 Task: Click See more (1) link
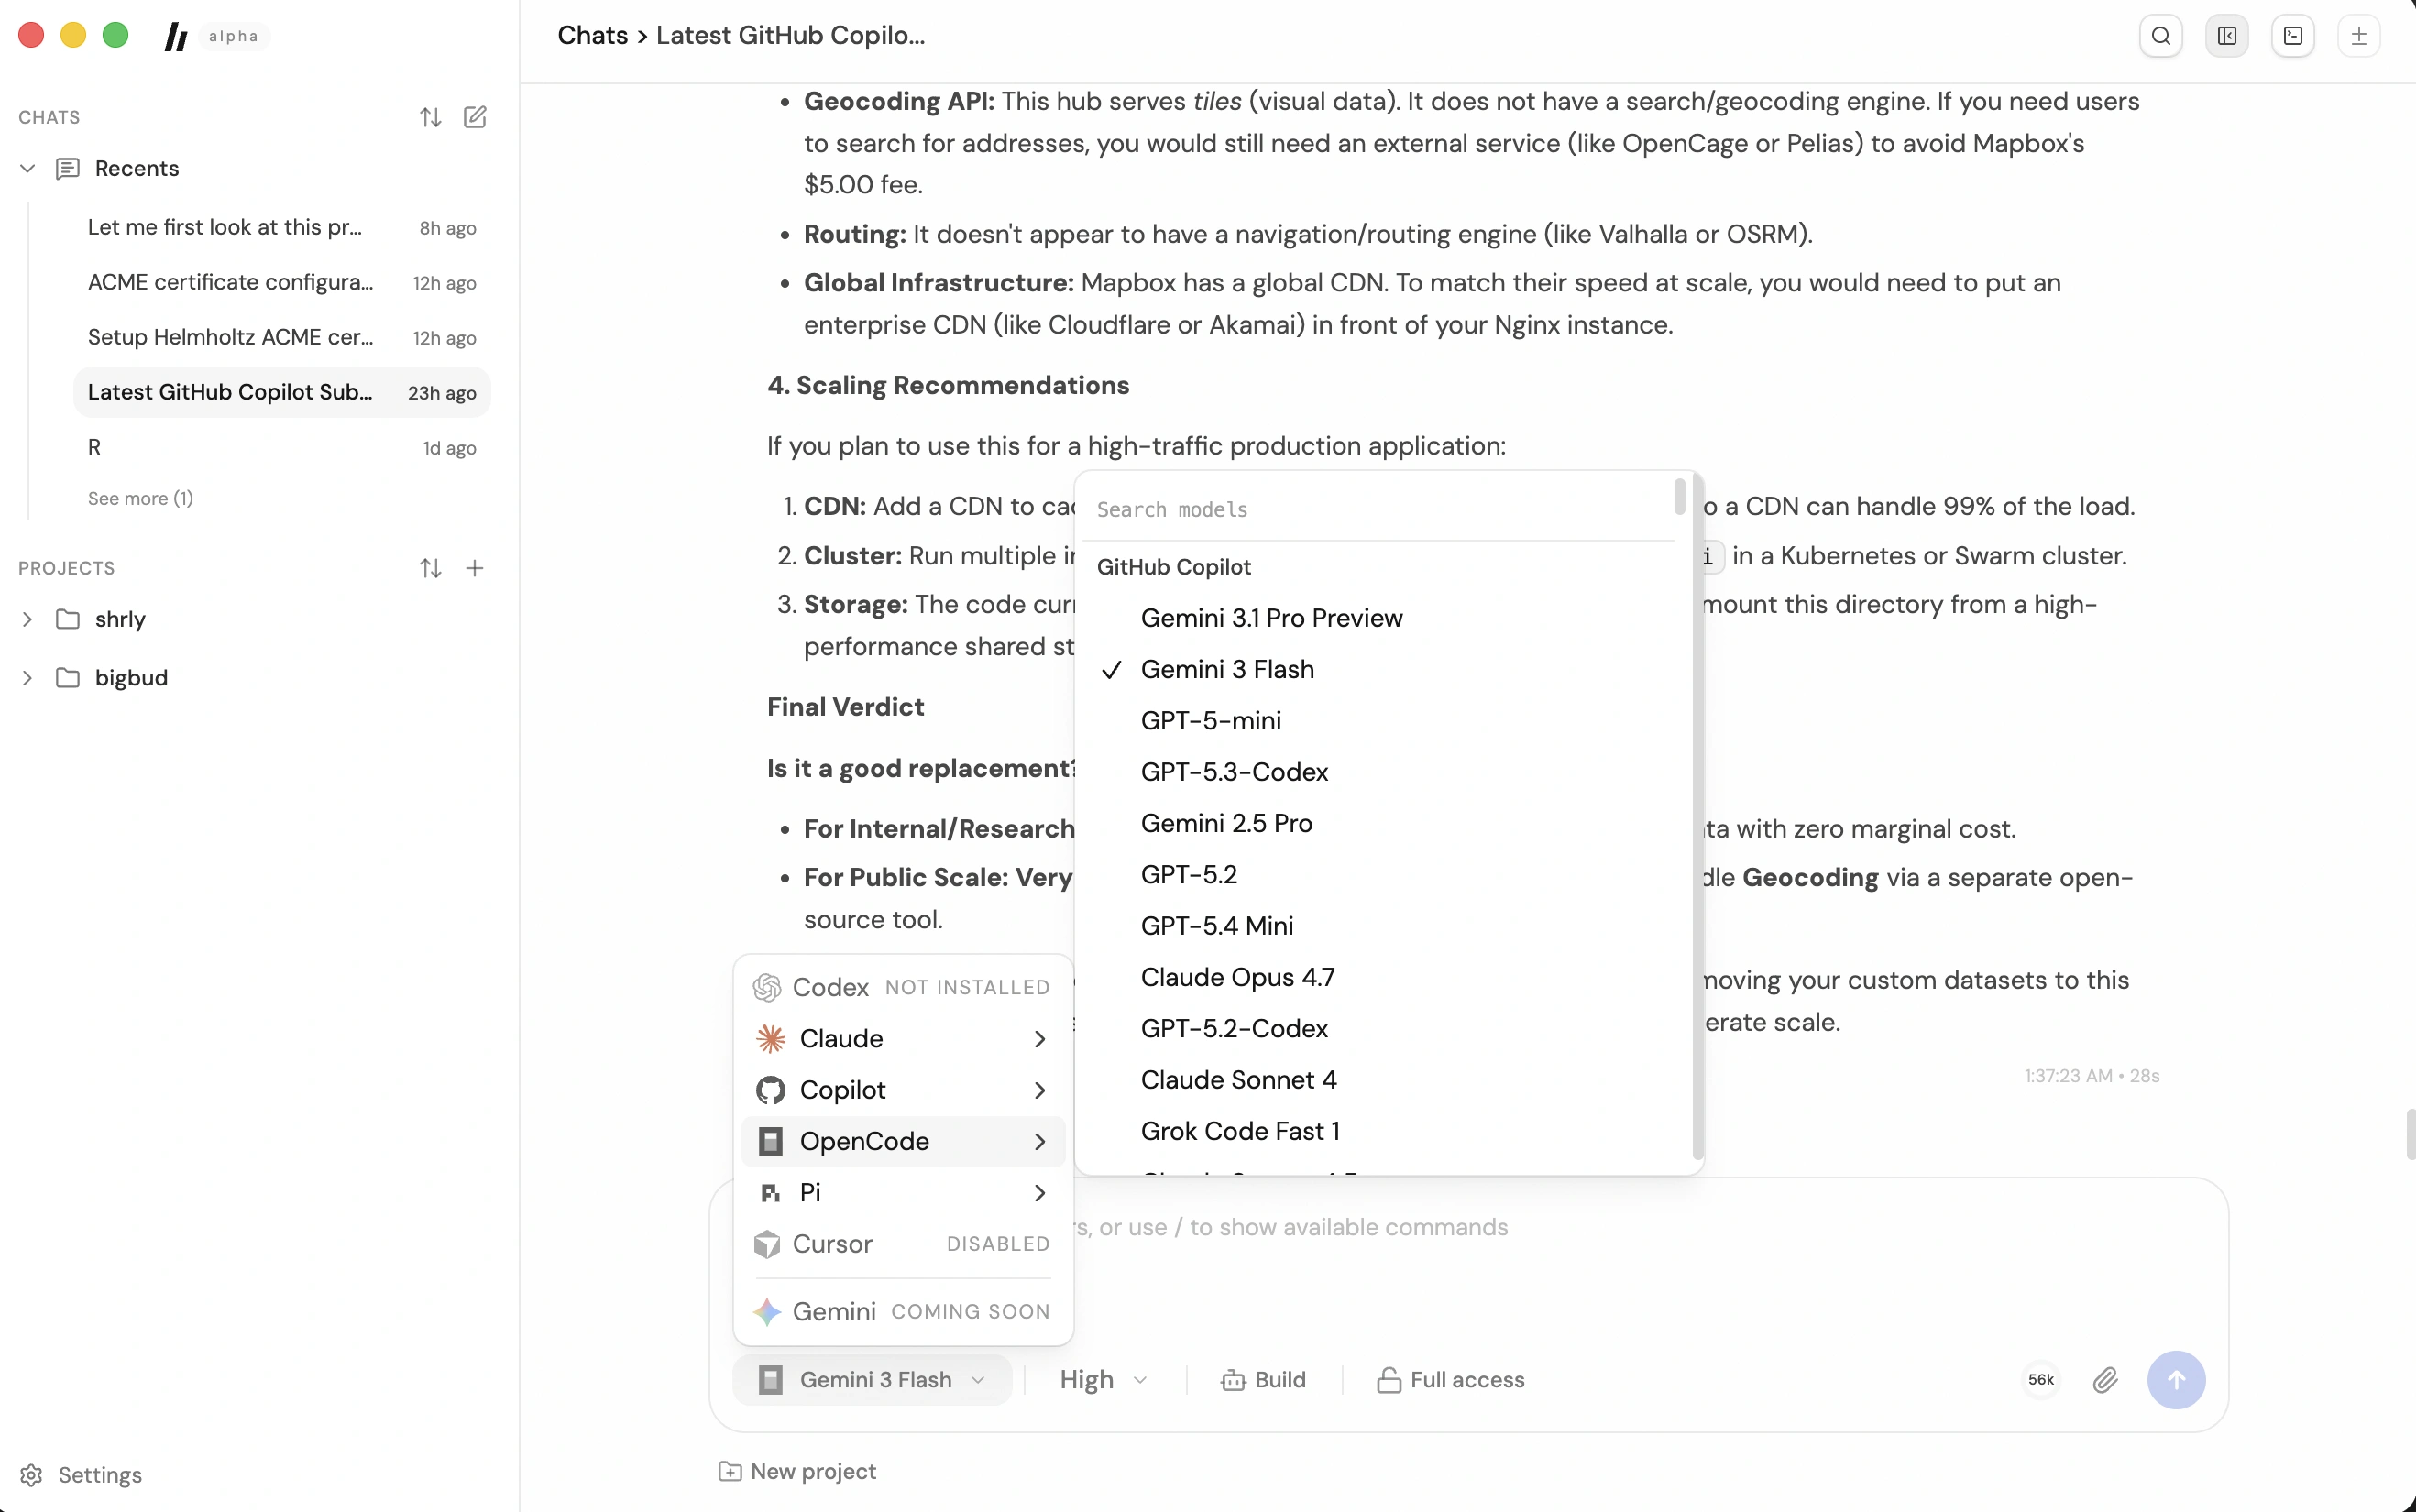pos(140,498)
